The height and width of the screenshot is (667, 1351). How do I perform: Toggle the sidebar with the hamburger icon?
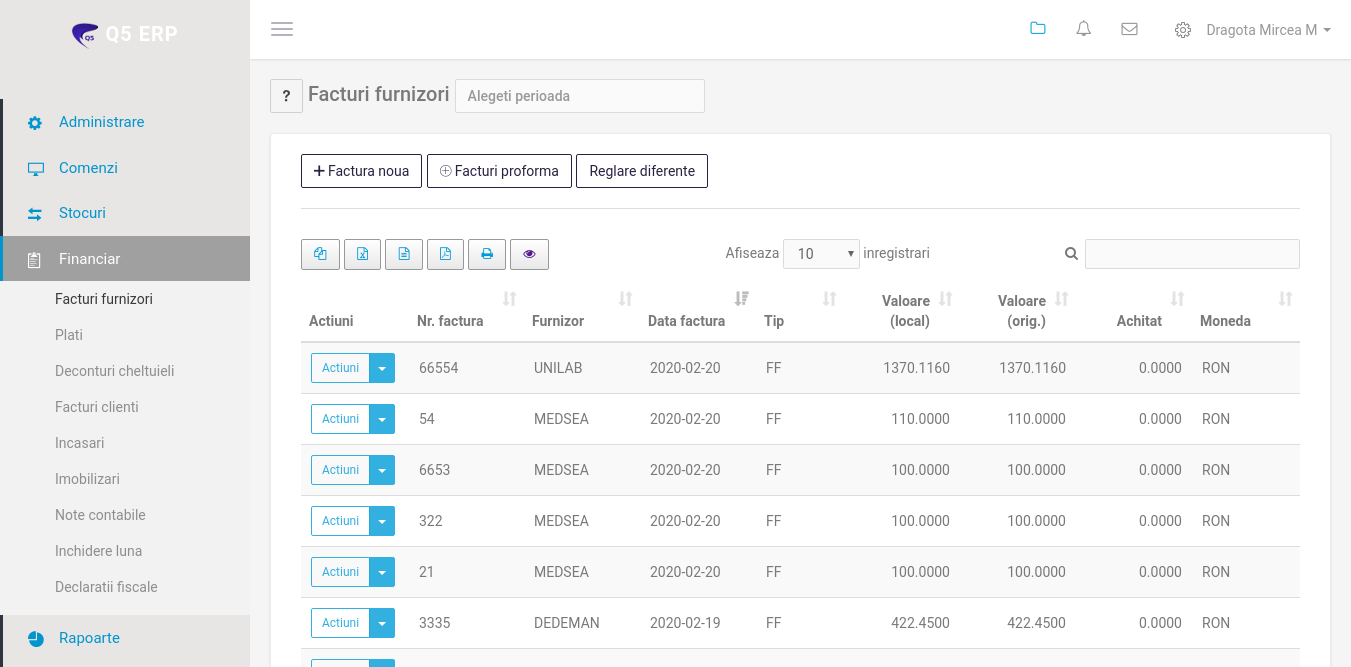coord(282,29)
